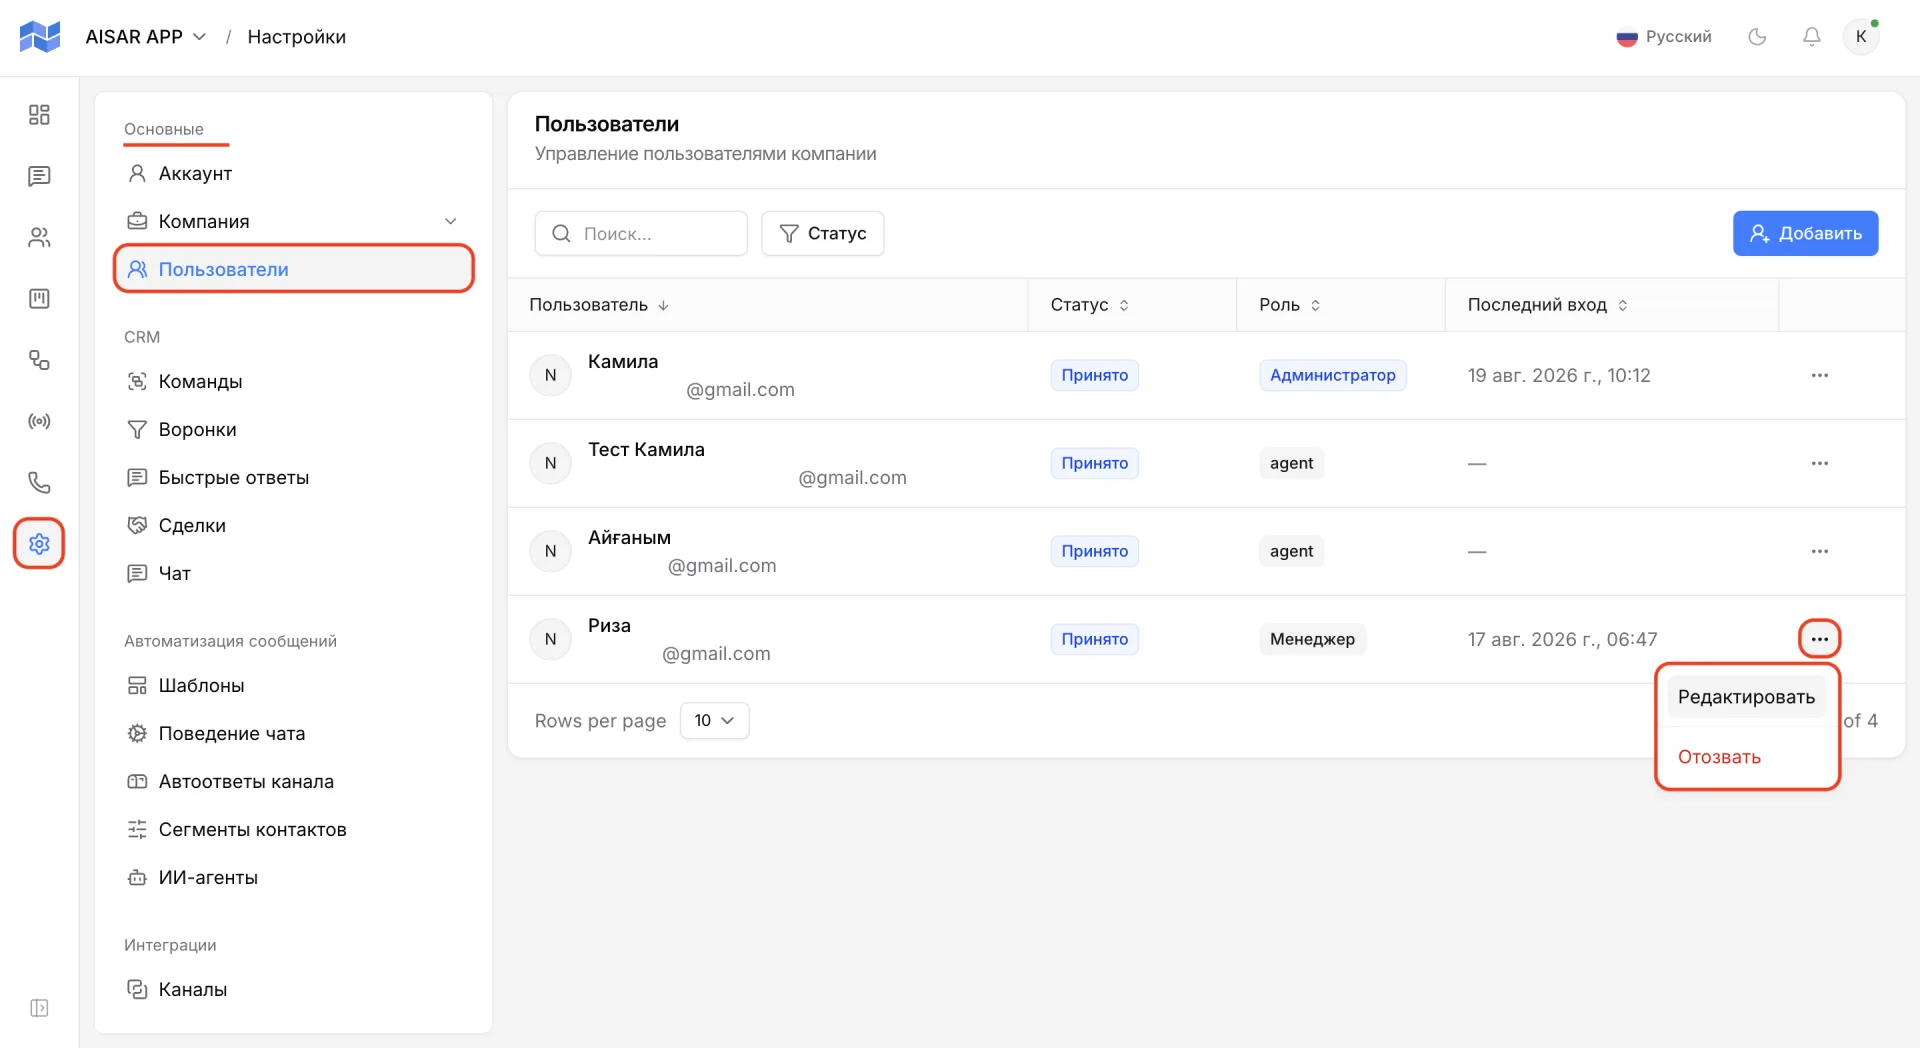Sort table by Статус column
Image resolution: width=1920 pixels, height=1048 pixels.
click(x=1090, y=305)
